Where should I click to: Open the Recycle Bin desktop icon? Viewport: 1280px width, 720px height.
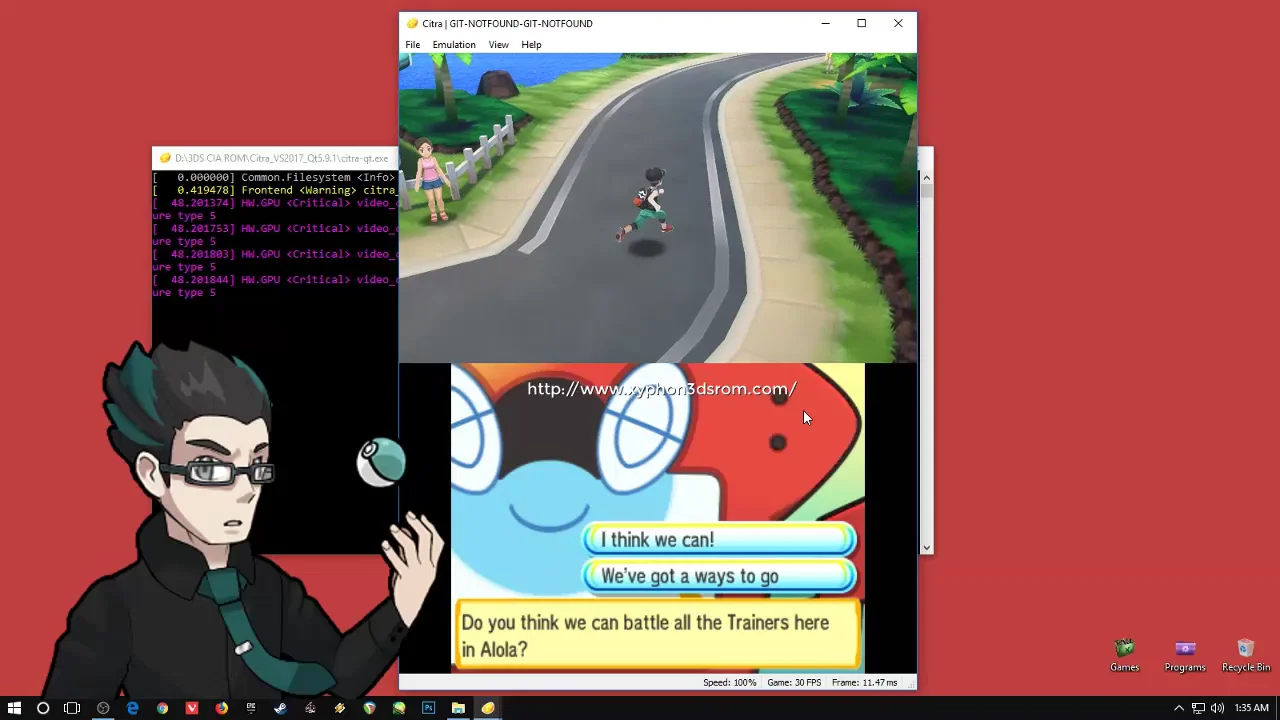click(1246, 655)
